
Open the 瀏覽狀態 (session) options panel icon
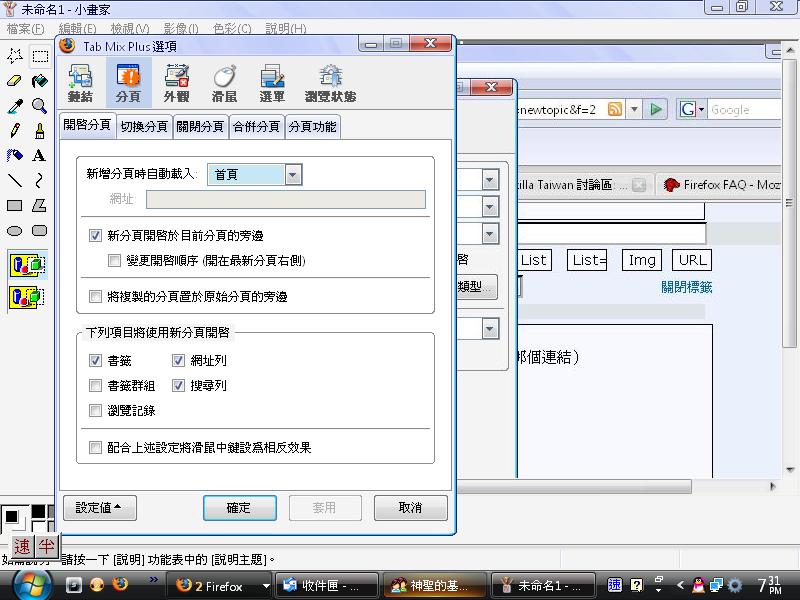click(330, 82)
